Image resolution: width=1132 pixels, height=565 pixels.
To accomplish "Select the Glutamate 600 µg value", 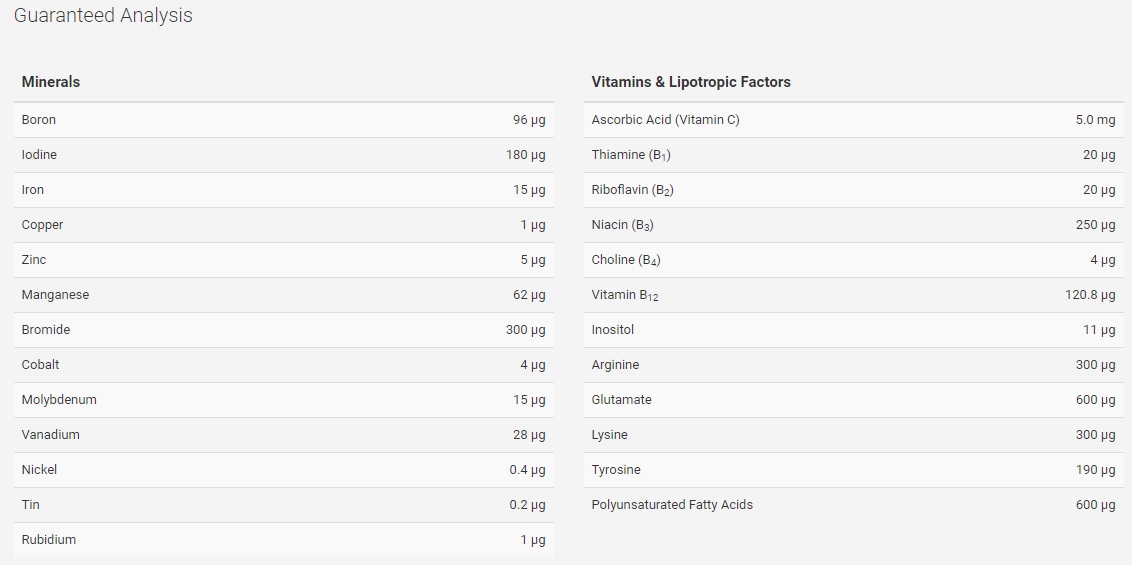I will click(1095, 400).
